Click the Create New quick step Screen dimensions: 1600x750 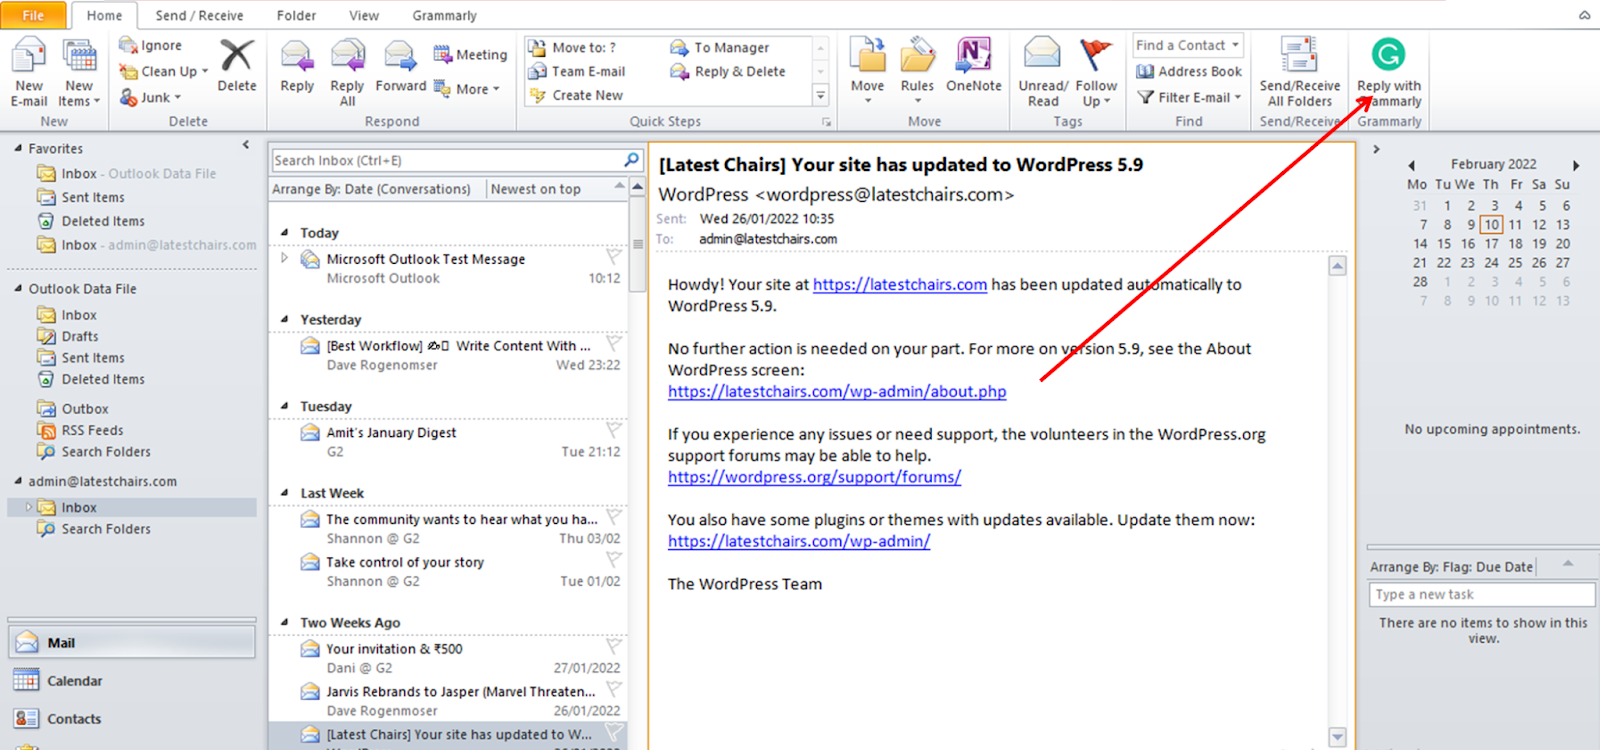(x=576, y=95)
